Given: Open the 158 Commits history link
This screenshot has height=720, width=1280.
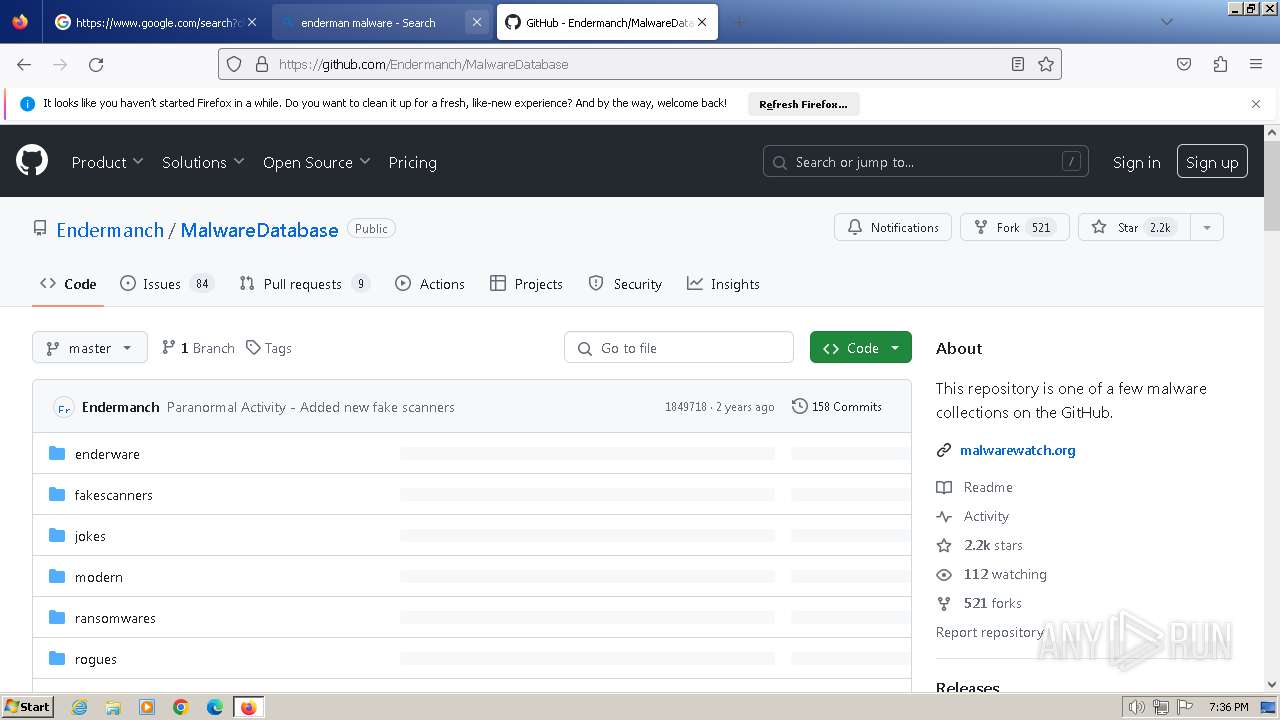Looking at the screenshot, I should click(x=836, y=407).
